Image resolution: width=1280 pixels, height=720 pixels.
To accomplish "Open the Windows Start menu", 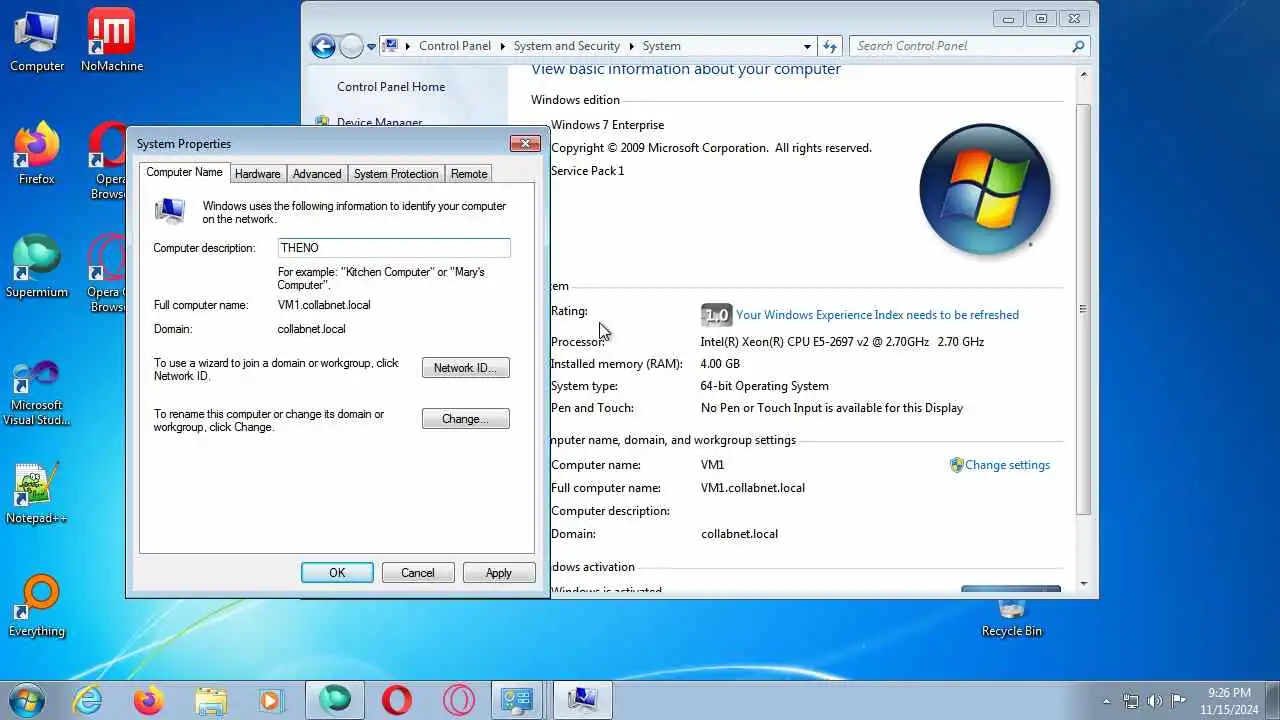I will tap(26, 700).
